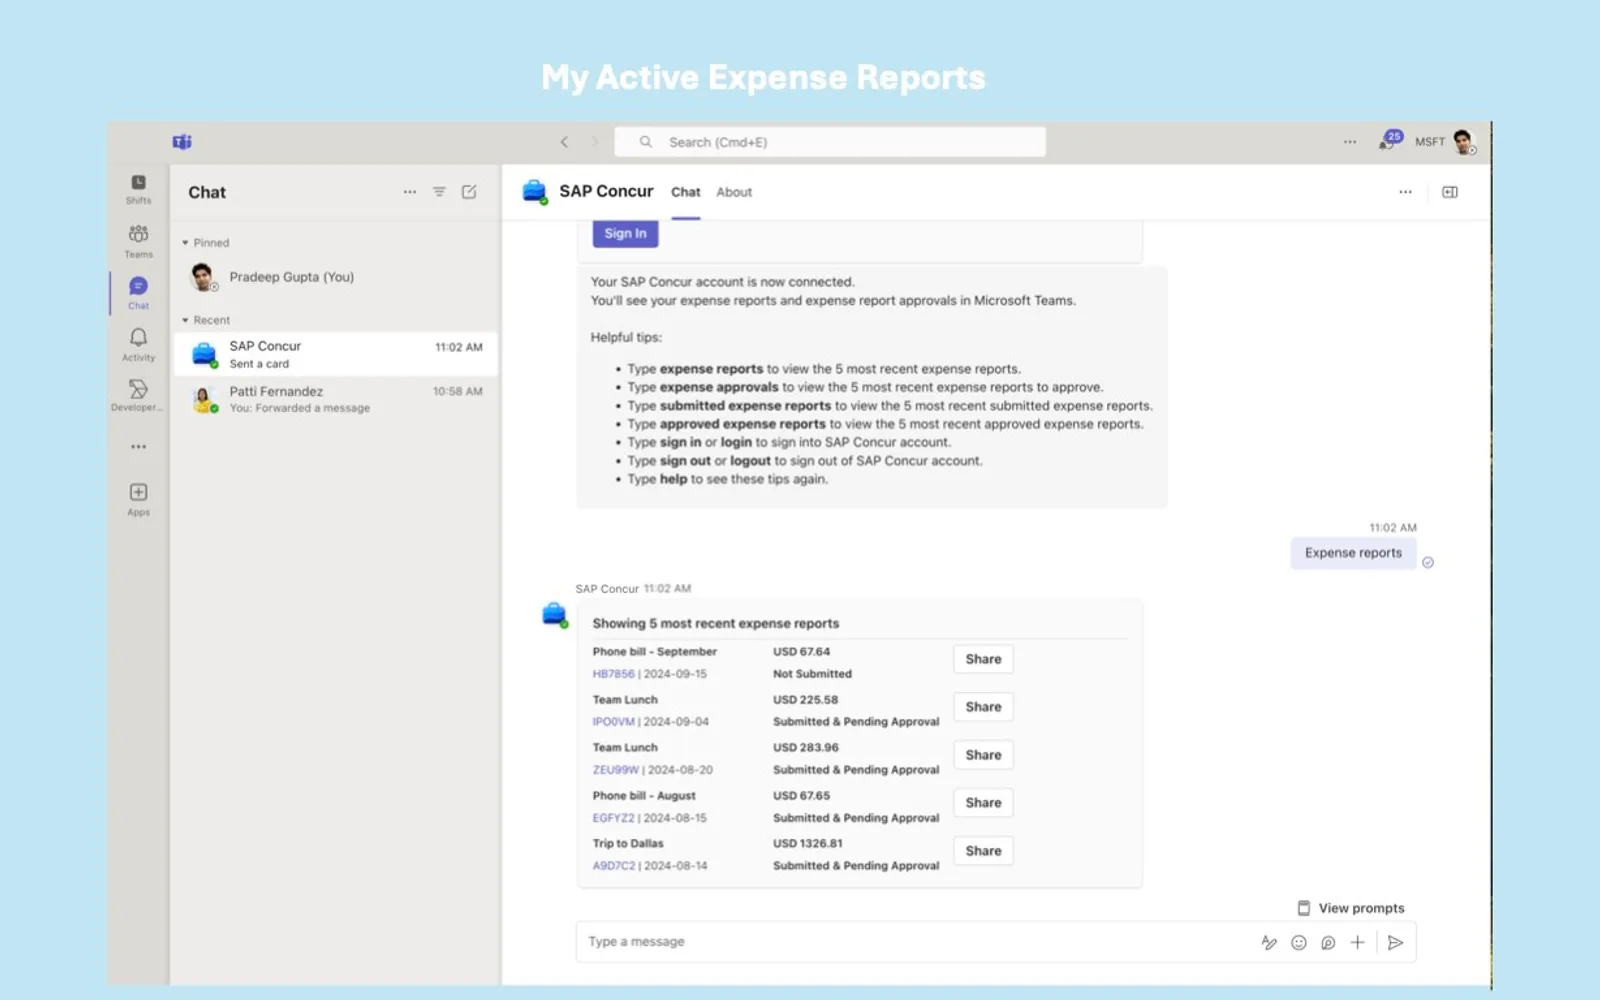Open report link IPO0VM
This screenshot has width=1600, height=1000.
(613, 722)
